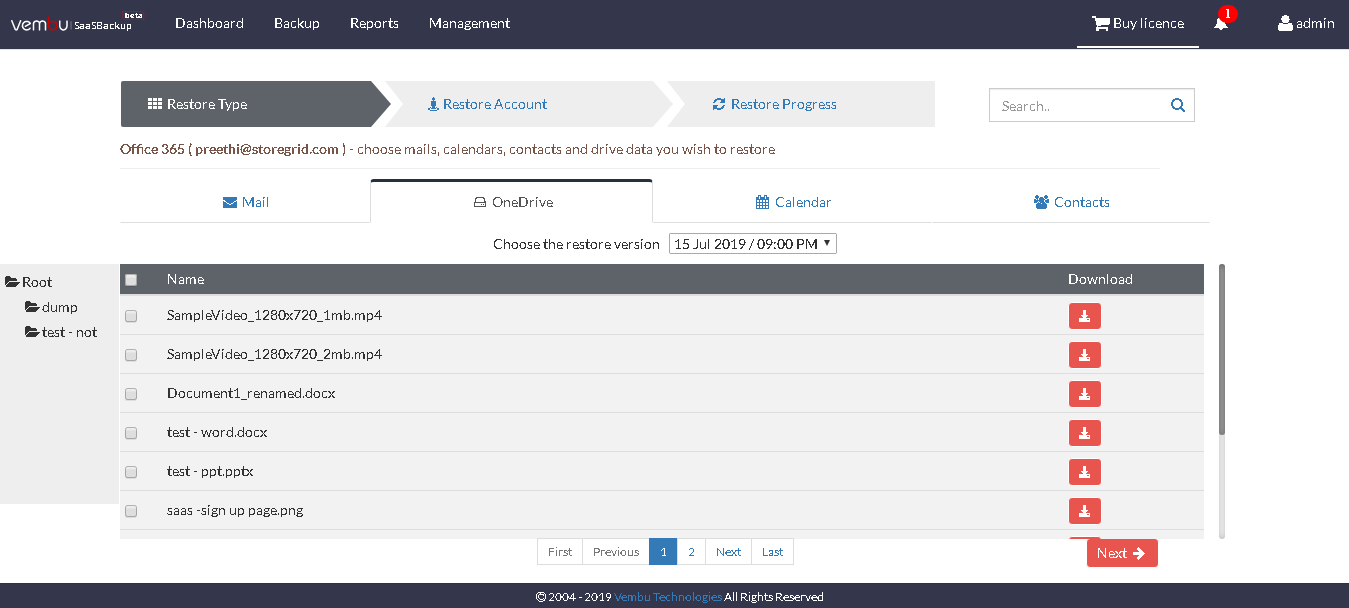Select the OneDrive tab
The width and height of the screenshot is (1349, 608).
pyautogui.click(x=512, y=202)
